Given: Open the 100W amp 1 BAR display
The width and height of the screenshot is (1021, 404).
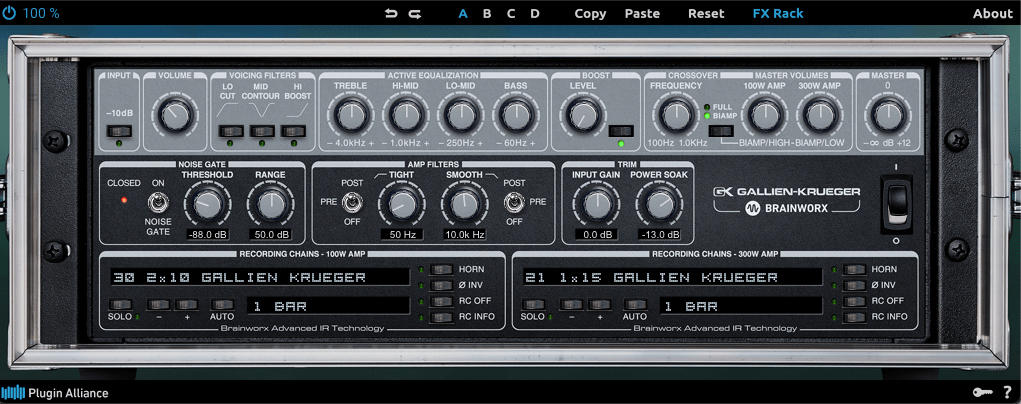Looking at the screenshot, I should coord(328,305).
